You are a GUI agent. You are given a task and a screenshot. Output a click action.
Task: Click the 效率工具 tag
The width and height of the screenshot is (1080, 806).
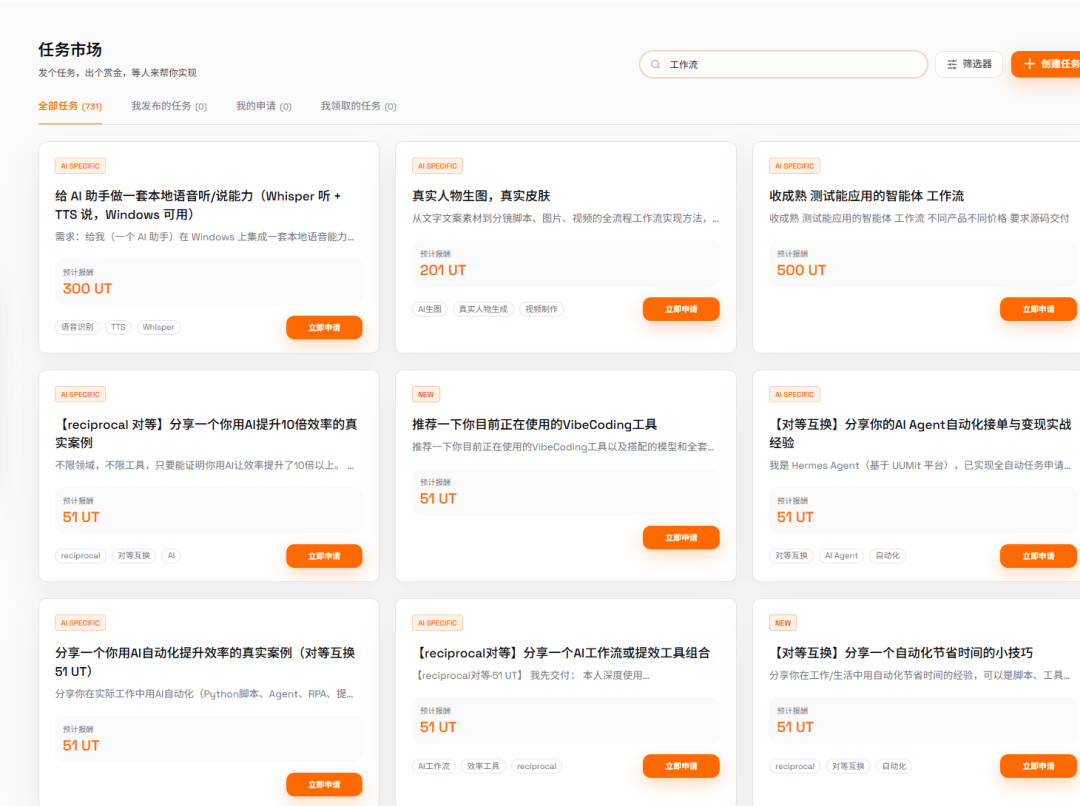click(484, 766)
